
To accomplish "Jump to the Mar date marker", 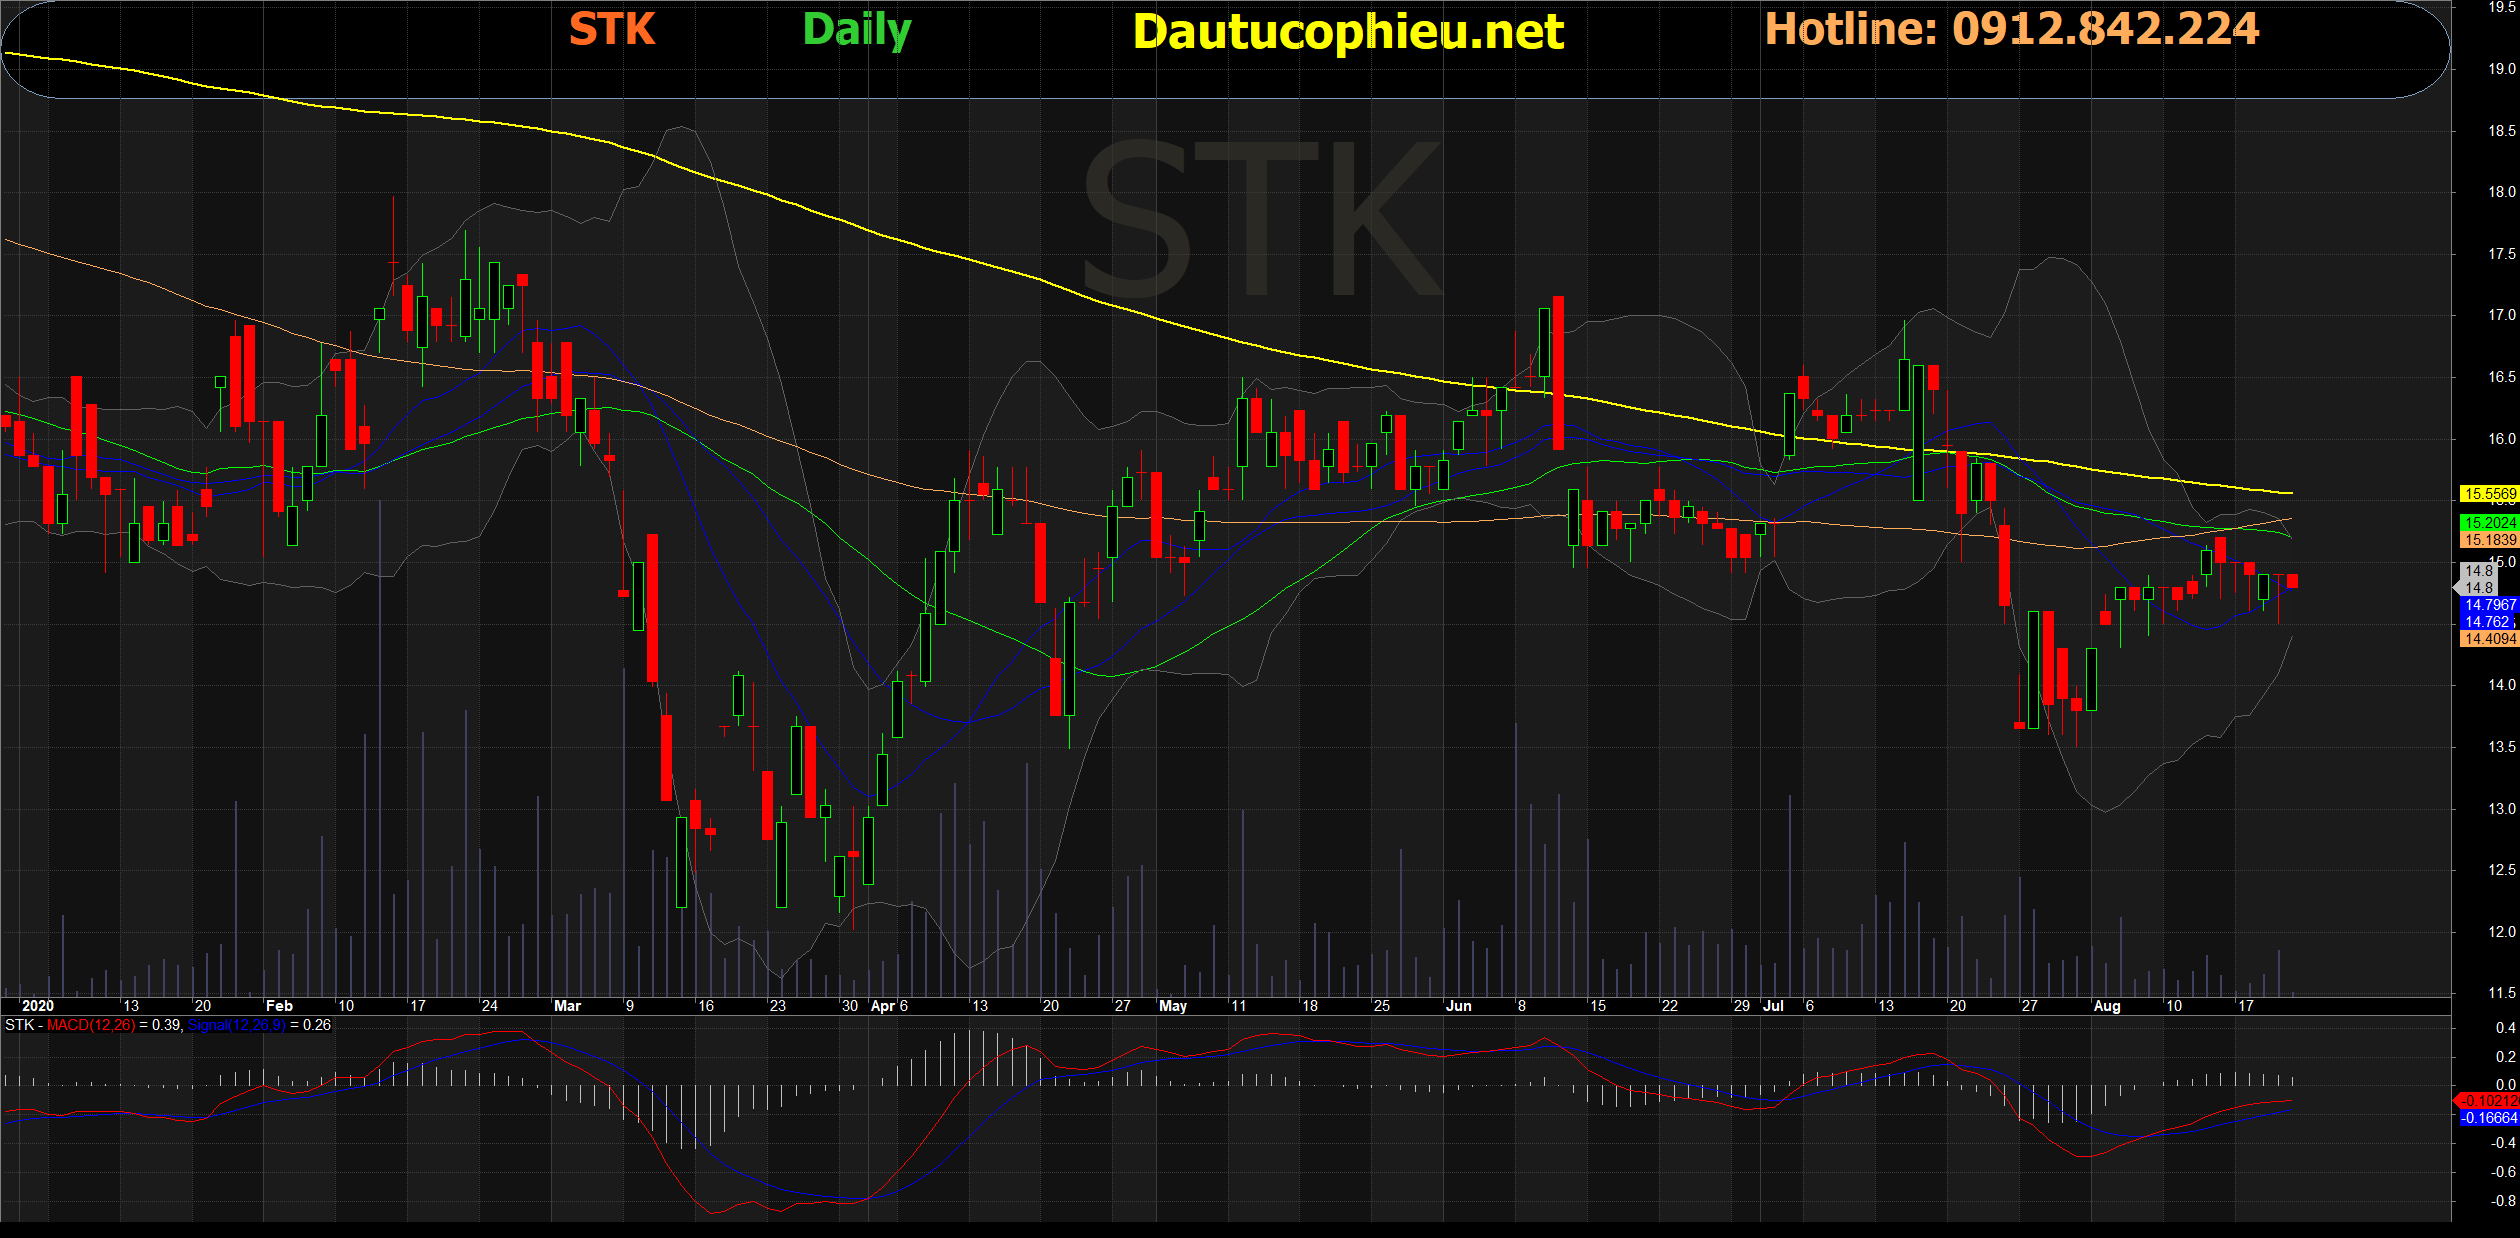I will coord(567,1006).
